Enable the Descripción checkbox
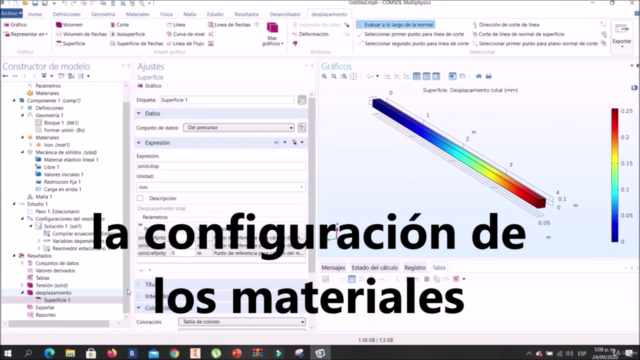Image resolution: width=640 pixels, height=360 pixels. click(140, 198)
